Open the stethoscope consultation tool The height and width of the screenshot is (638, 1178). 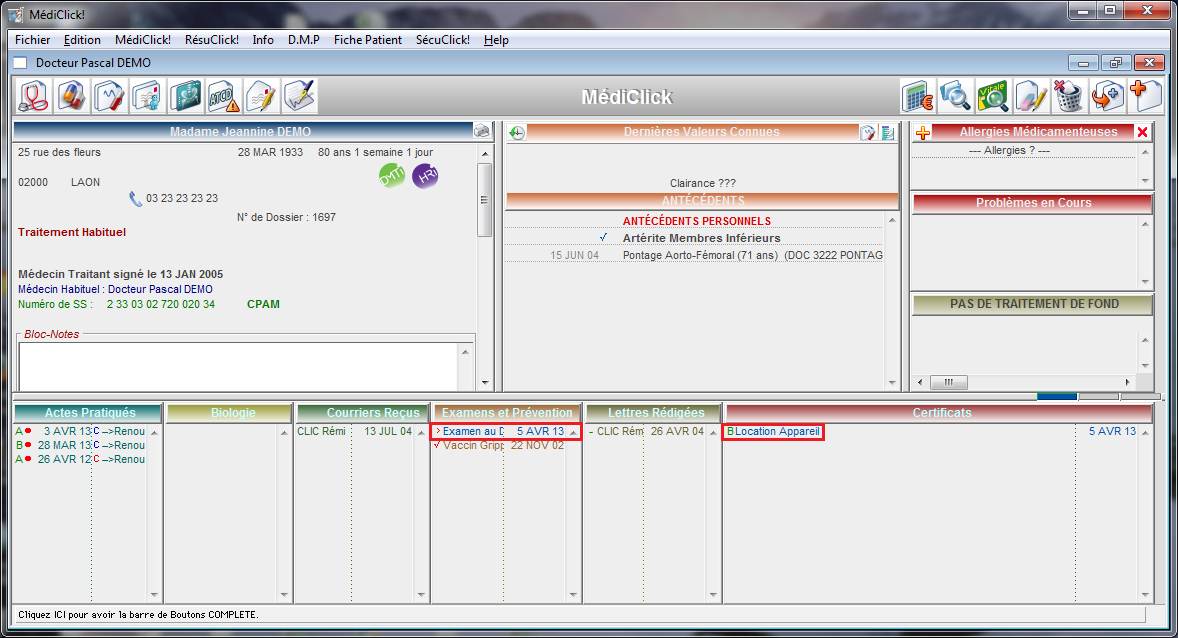pos(34,97)
